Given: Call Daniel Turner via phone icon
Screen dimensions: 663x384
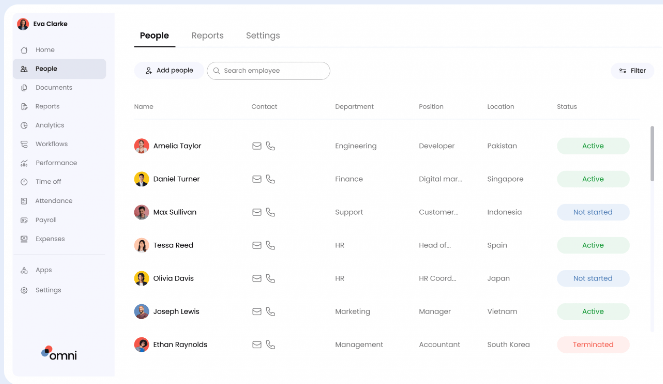Looking at the screenshot, I should tap(270, 179).
